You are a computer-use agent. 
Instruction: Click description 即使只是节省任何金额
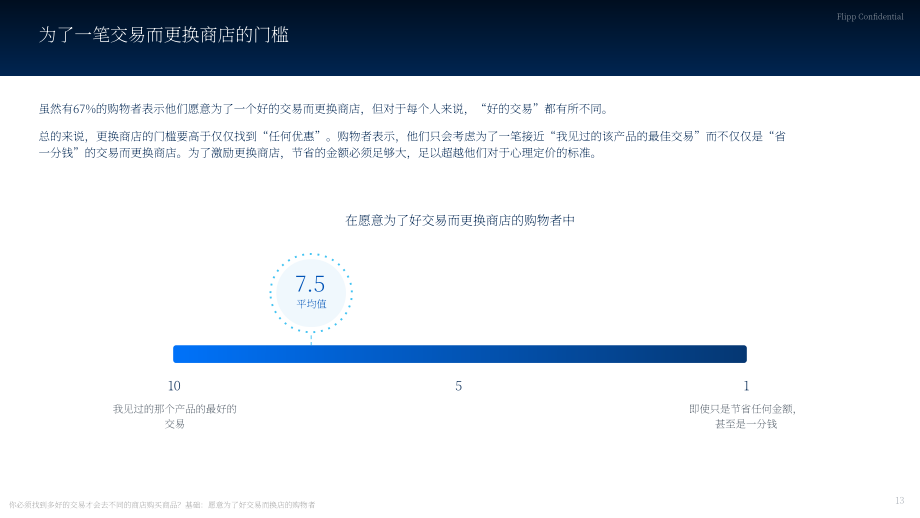[743, 416]
